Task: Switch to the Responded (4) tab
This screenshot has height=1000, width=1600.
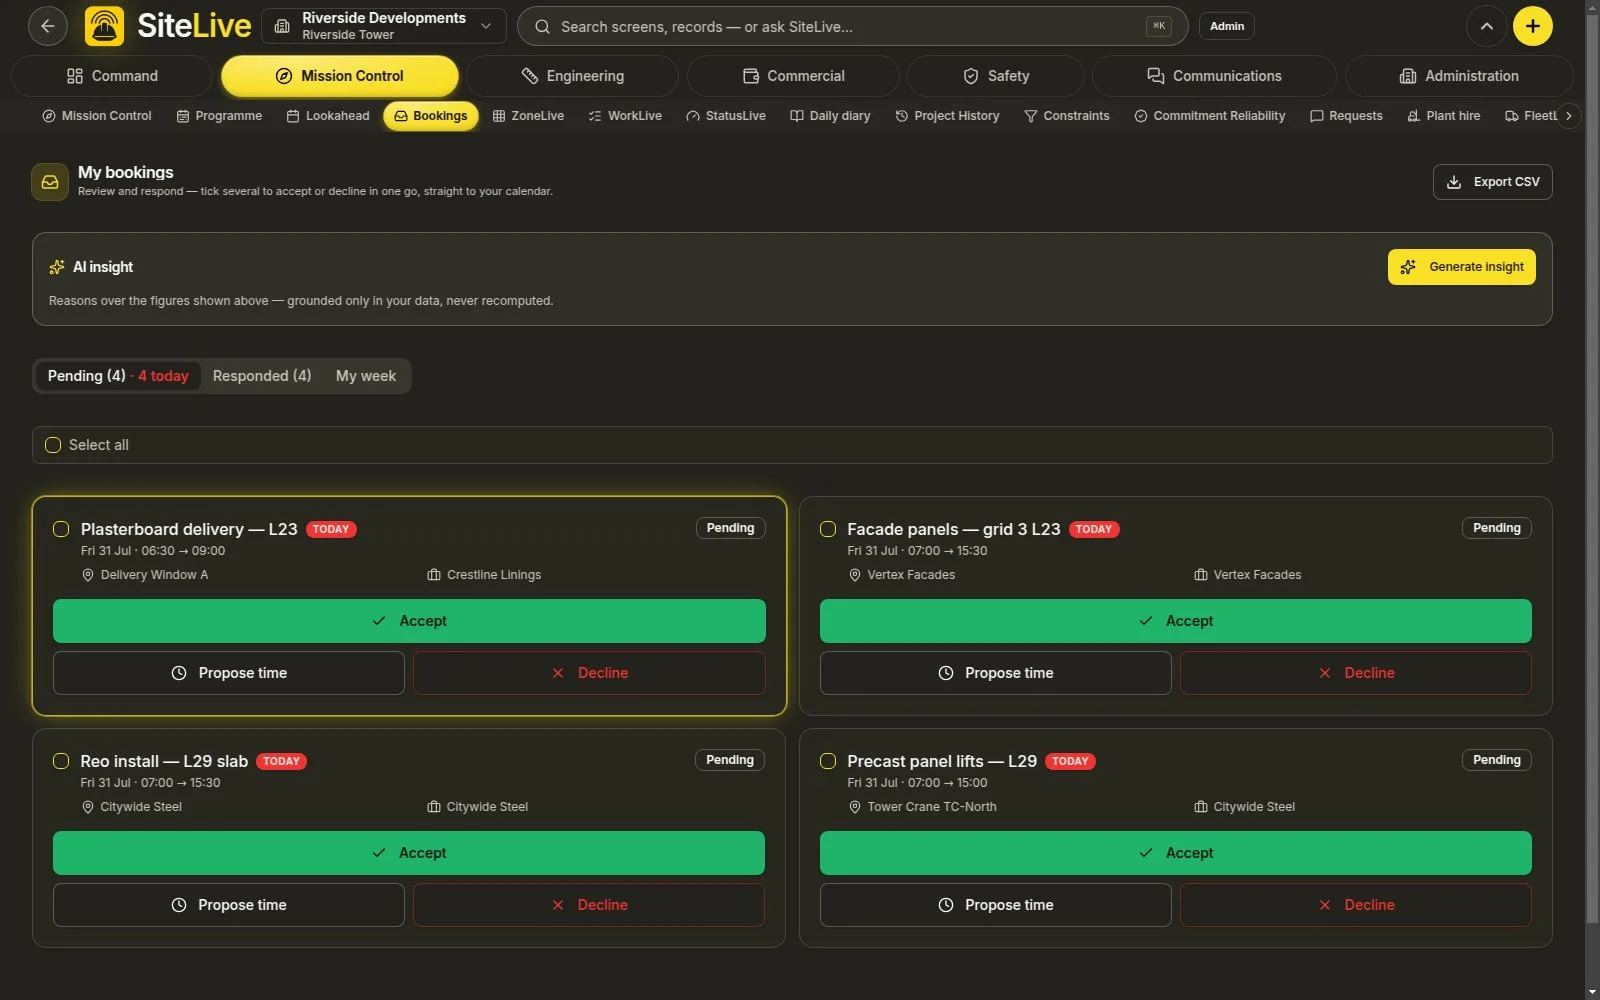Action: 262,376
